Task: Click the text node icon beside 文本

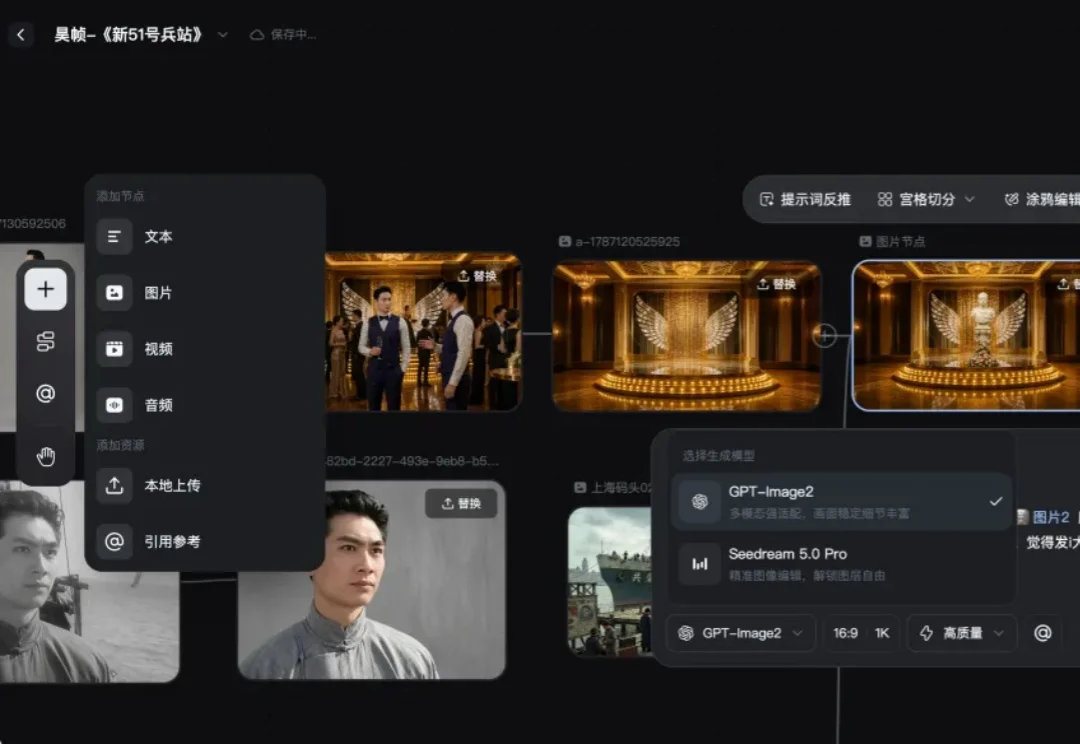Action: 114,236
